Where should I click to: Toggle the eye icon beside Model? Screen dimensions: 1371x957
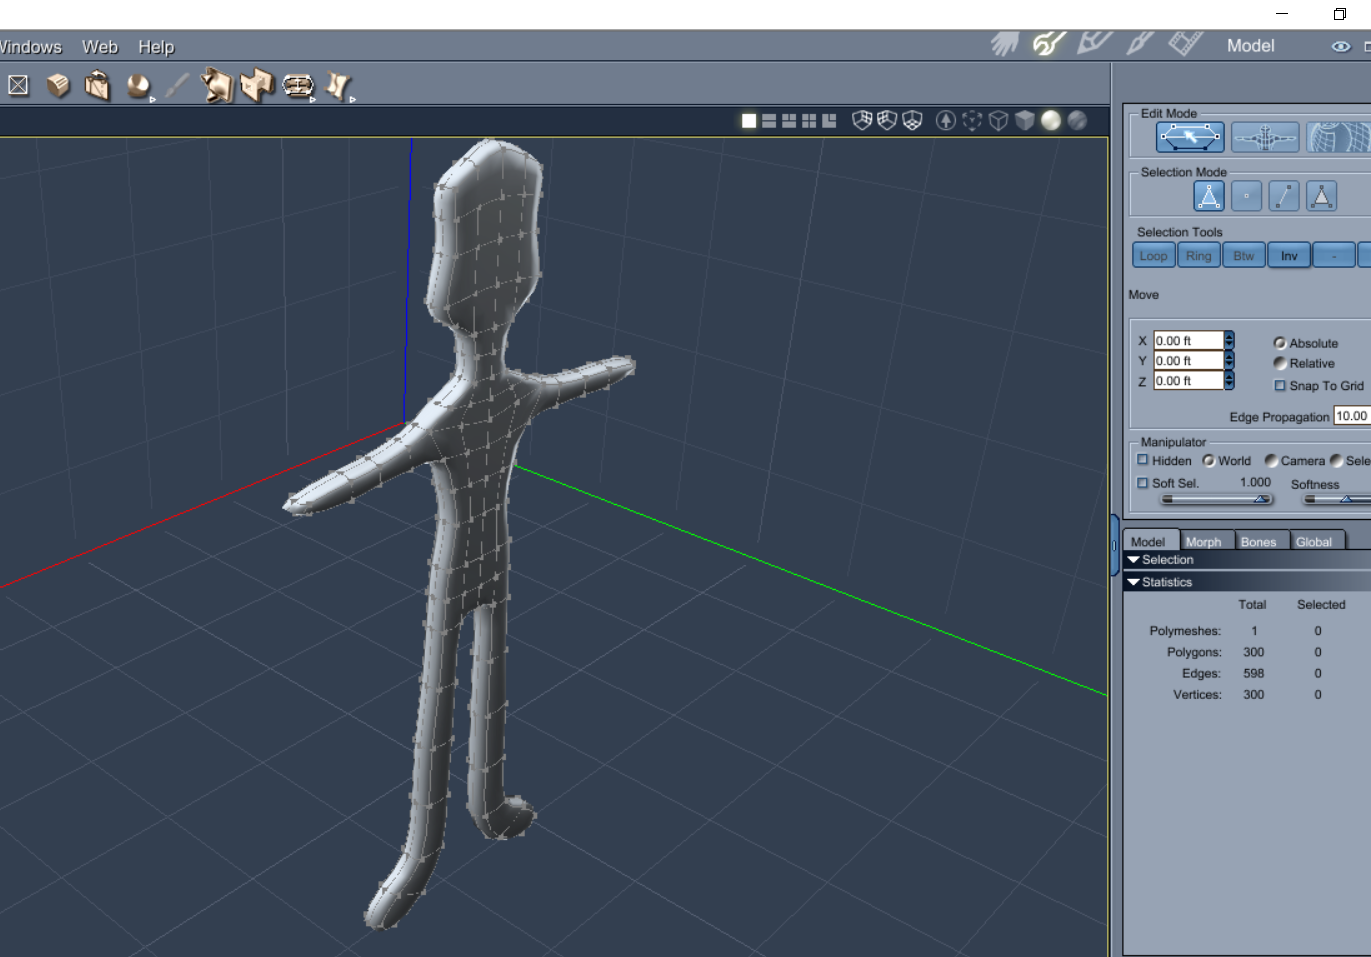(1341, 46)
